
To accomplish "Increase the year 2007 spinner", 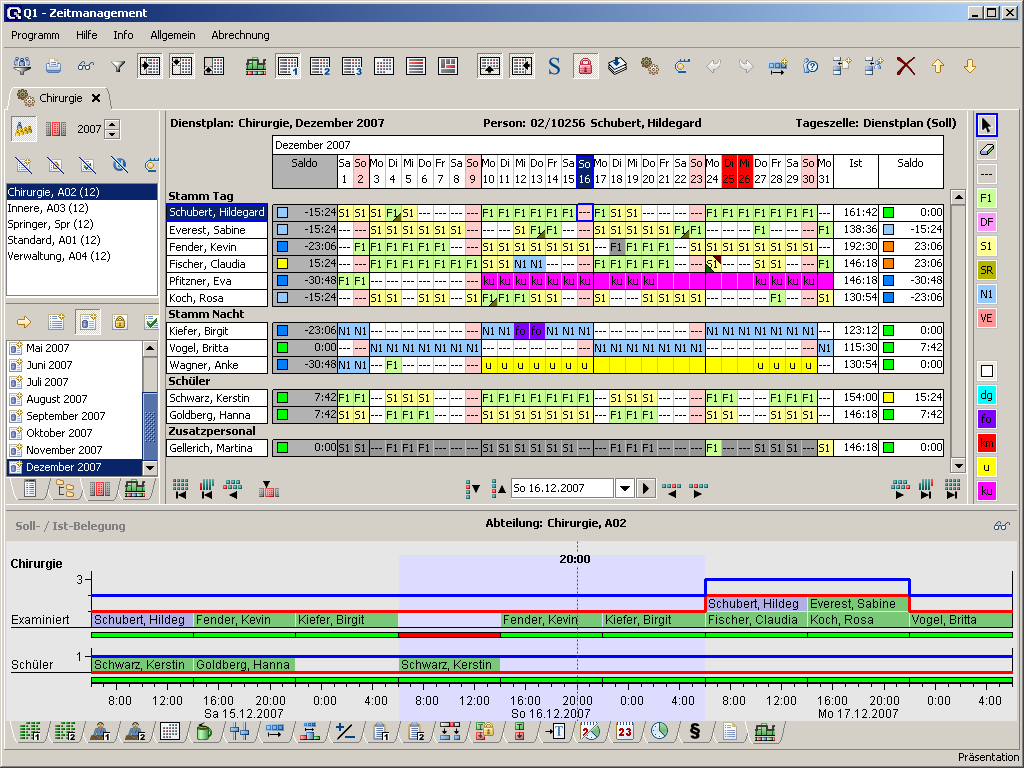I will click(112, 124).
